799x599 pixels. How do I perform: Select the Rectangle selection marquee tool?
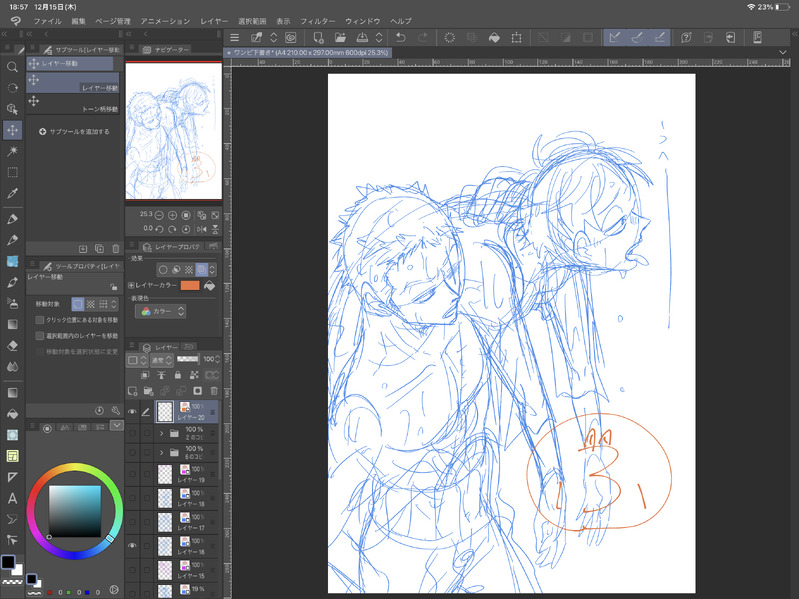pyautogui.click(x=12, y=172)
